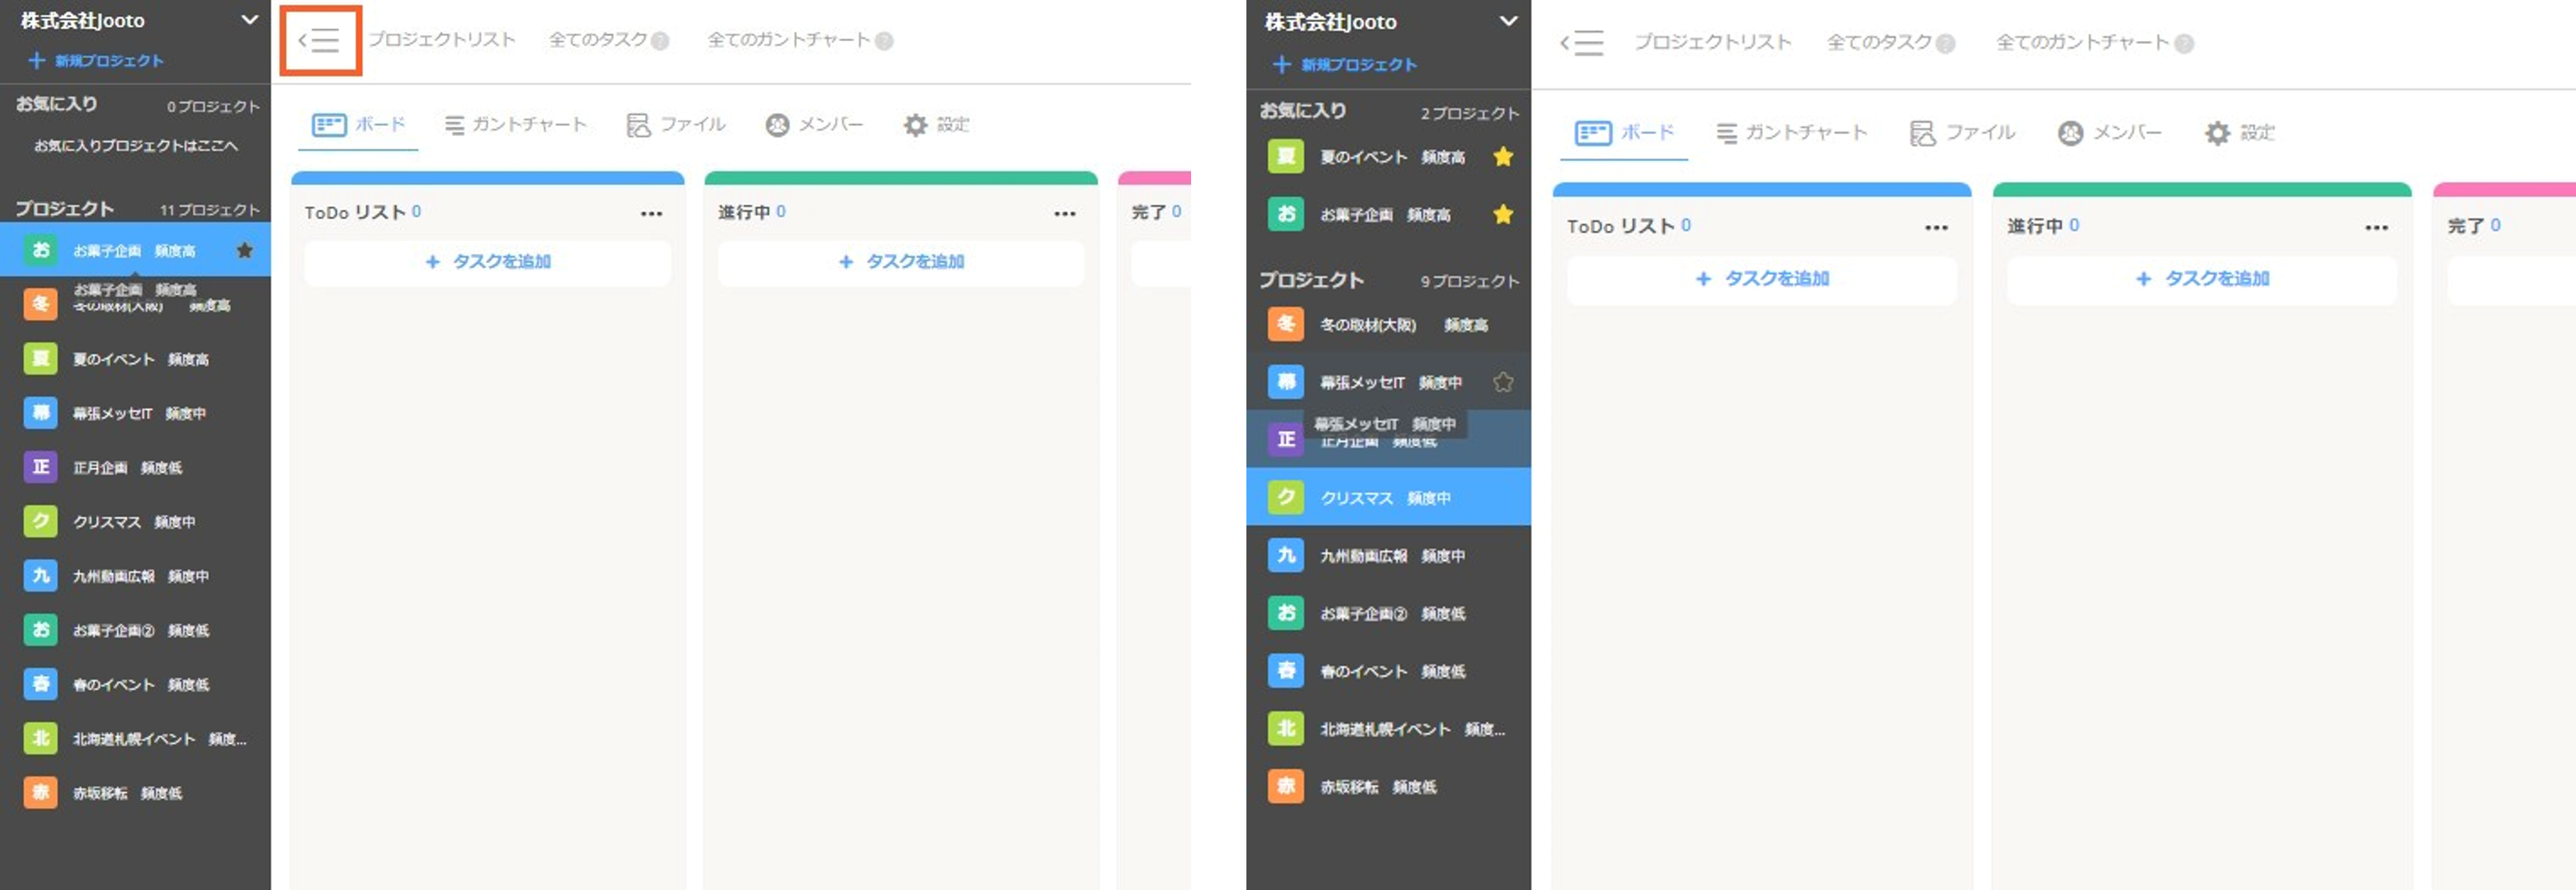Open the ToDo リスト options menu
This screenshot has width=2576, height=890.
652,212
